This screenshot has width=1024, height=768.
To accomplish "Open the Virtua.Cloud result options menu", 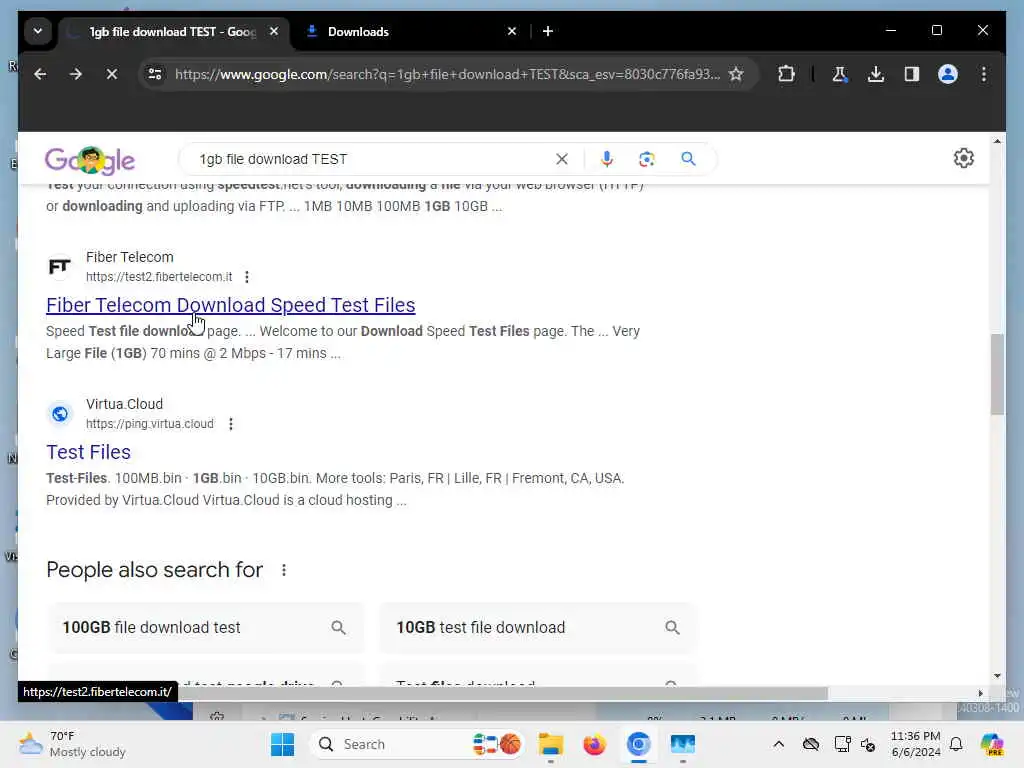I will pos(231,424).
